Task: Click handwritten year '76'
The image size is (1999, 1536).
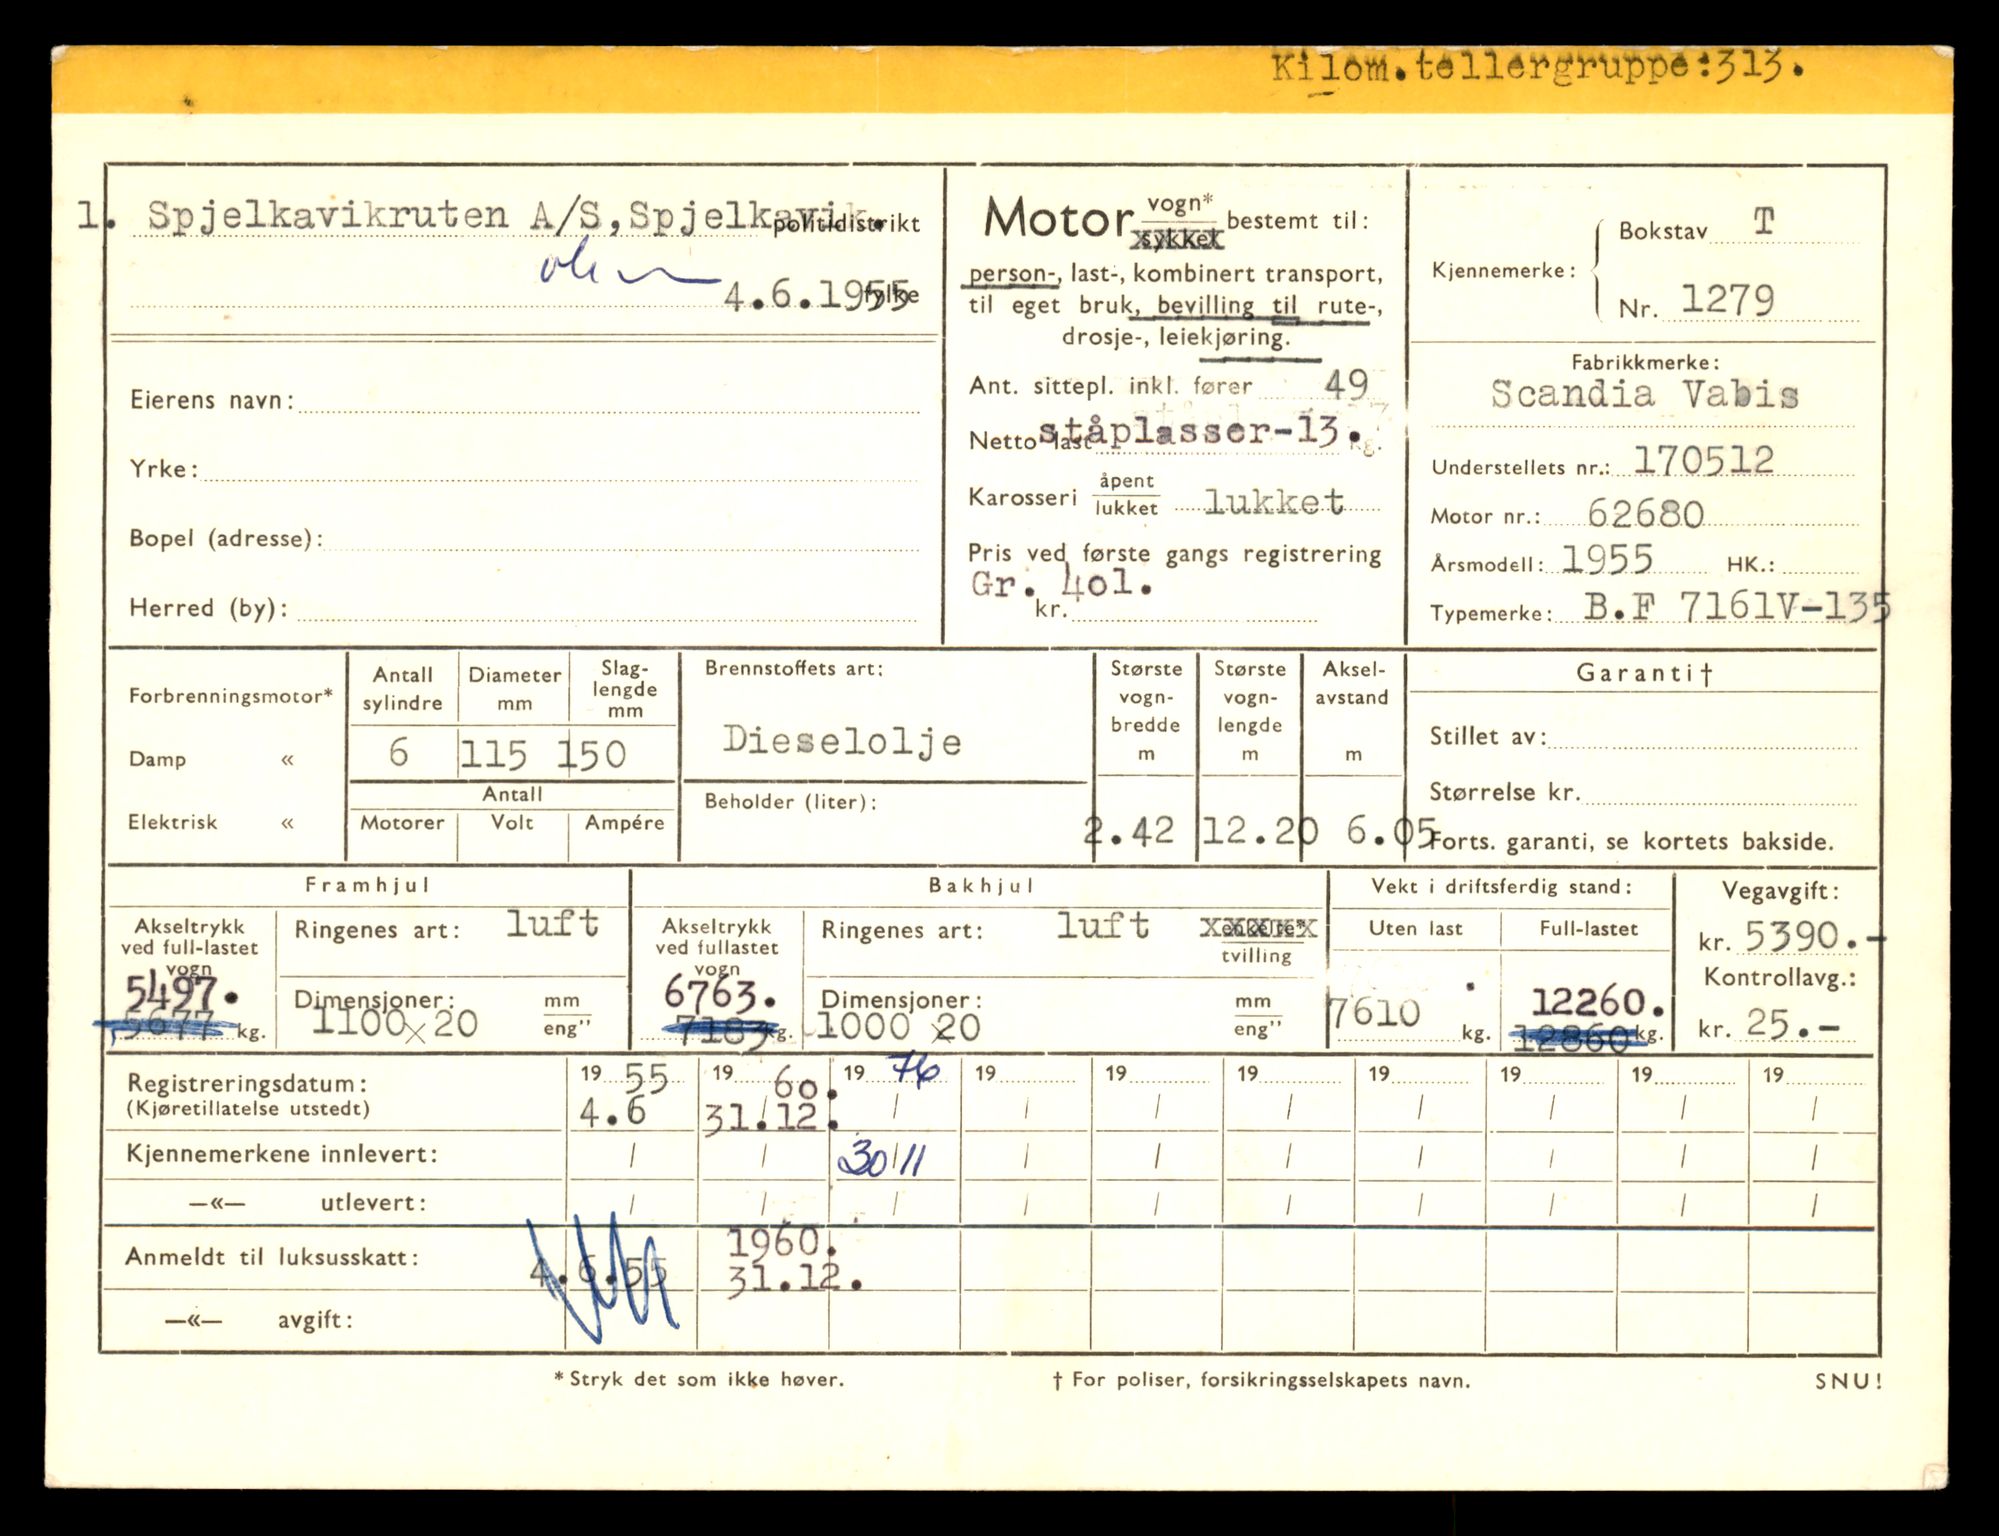Action: (917, 1072)
